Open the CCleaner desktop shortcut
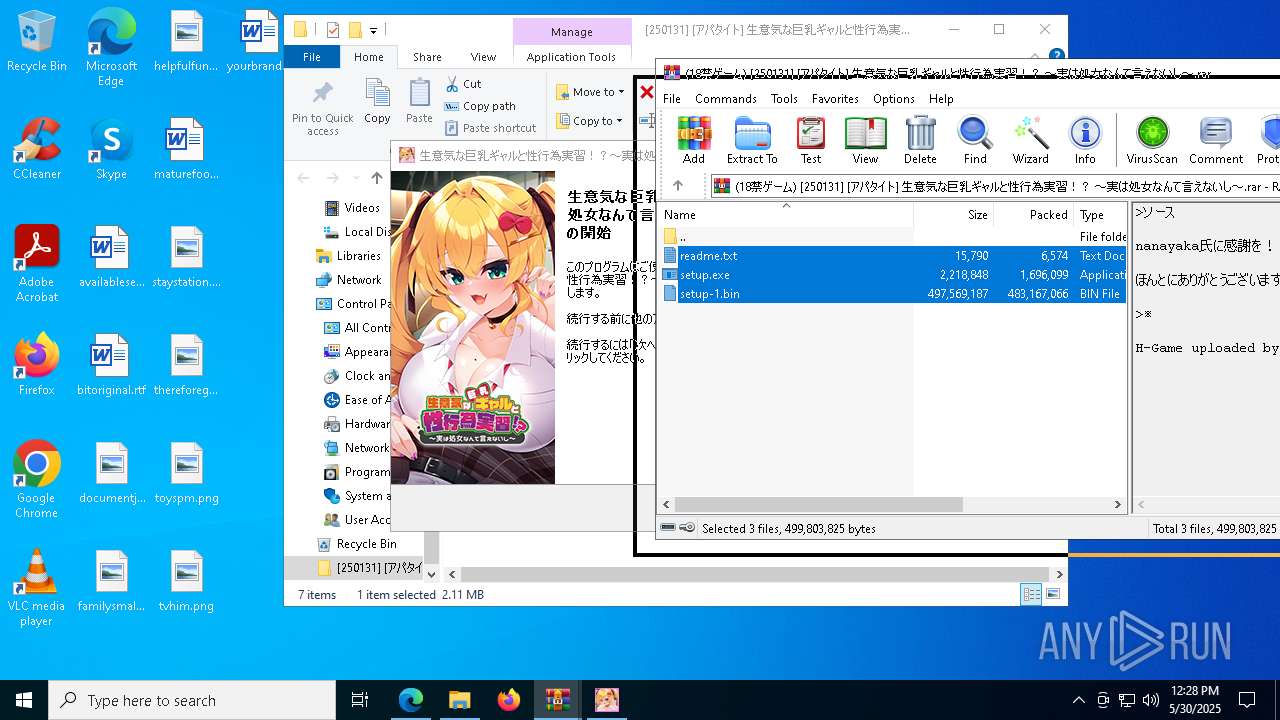 point(36,149)
